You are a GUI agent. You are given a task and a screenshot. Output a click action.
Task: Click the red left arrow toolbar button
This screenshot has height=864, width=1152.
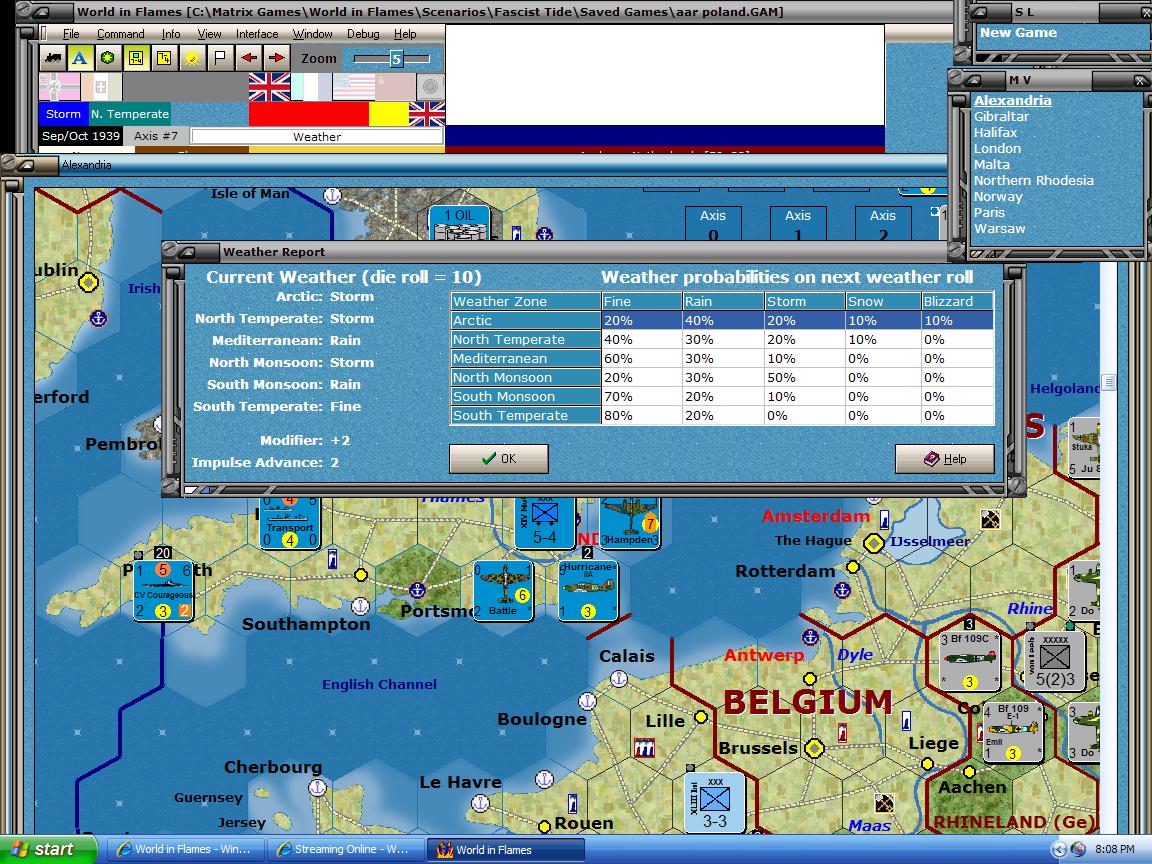coord(248,58)
